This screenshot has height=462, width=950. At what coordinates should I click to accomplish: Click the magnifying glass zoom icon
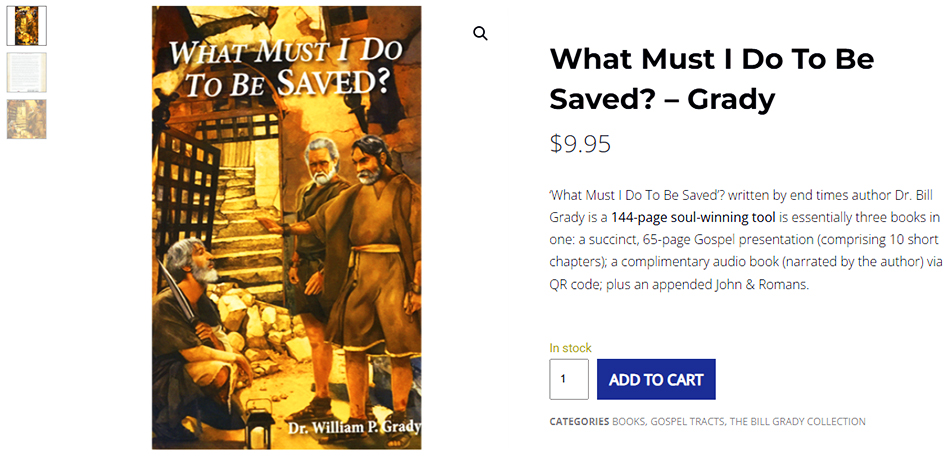[481, 34]
